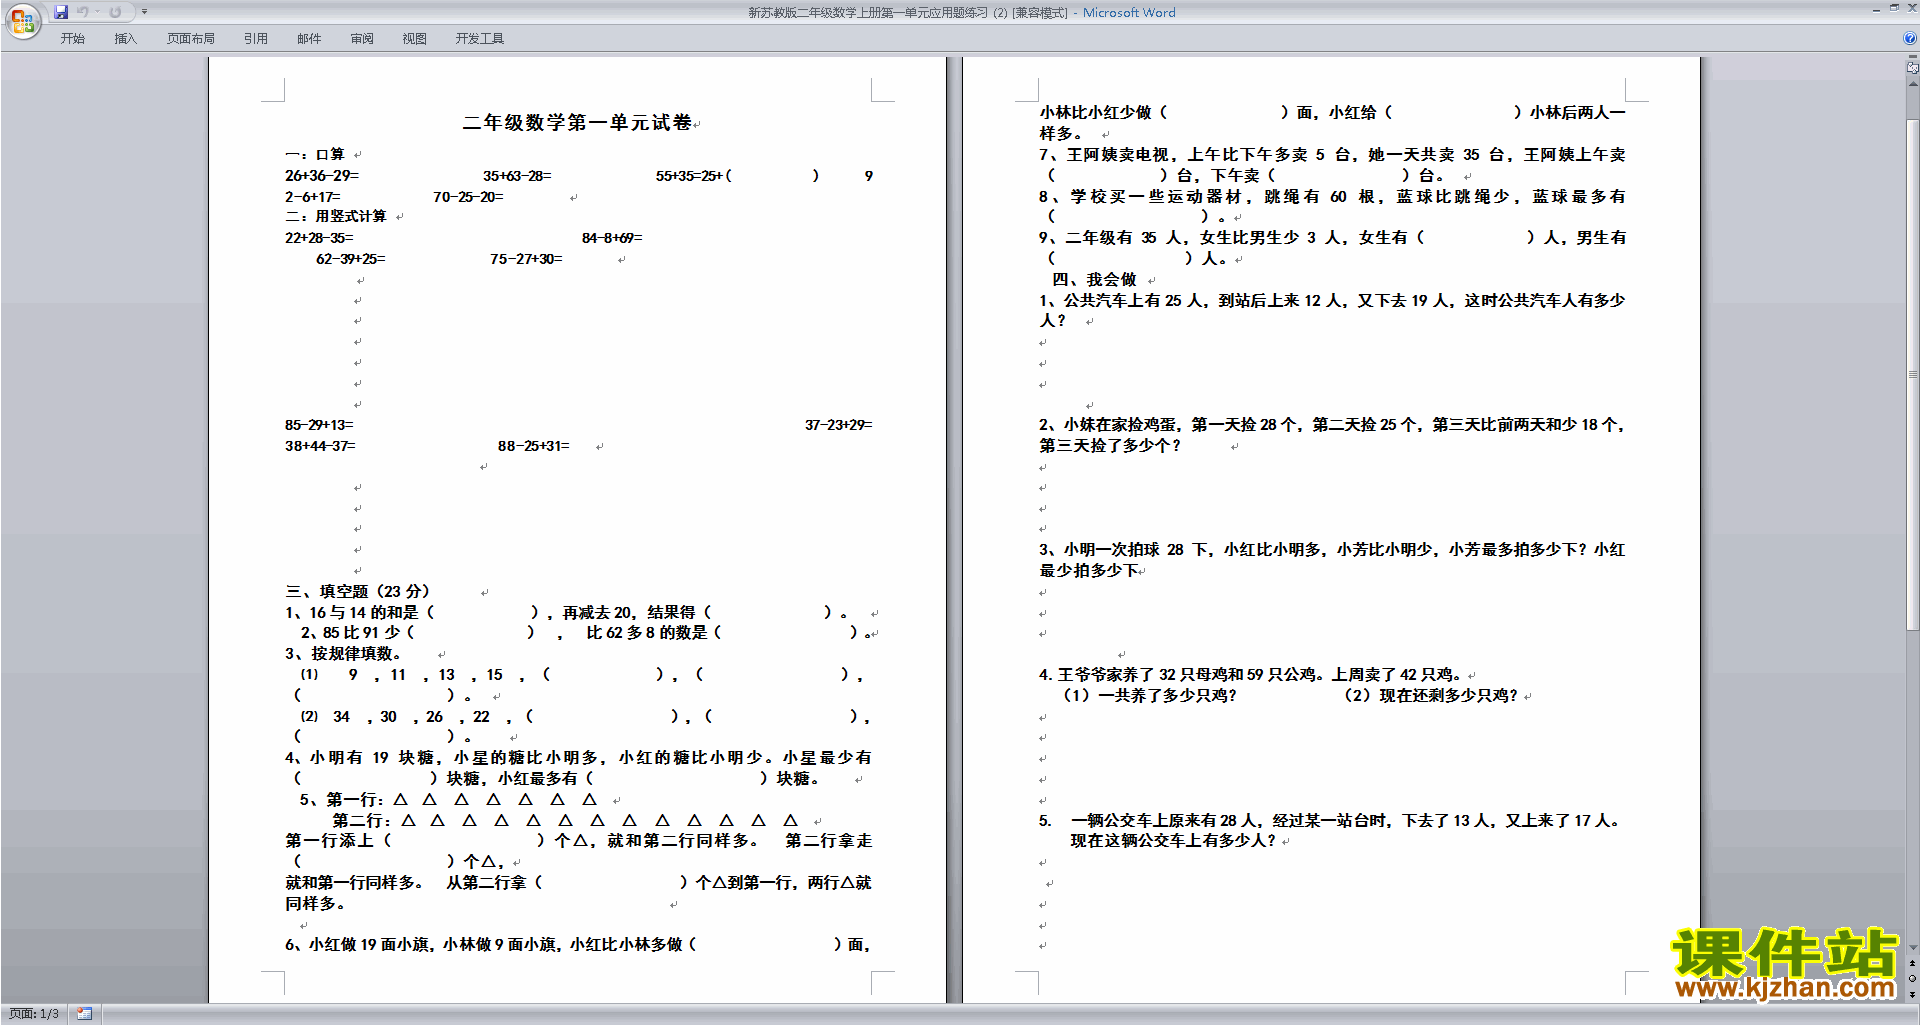Go to the 邮件 ribbon tab
Viewport: 1920px width, 1025px height.
click(x=309, y=39)
